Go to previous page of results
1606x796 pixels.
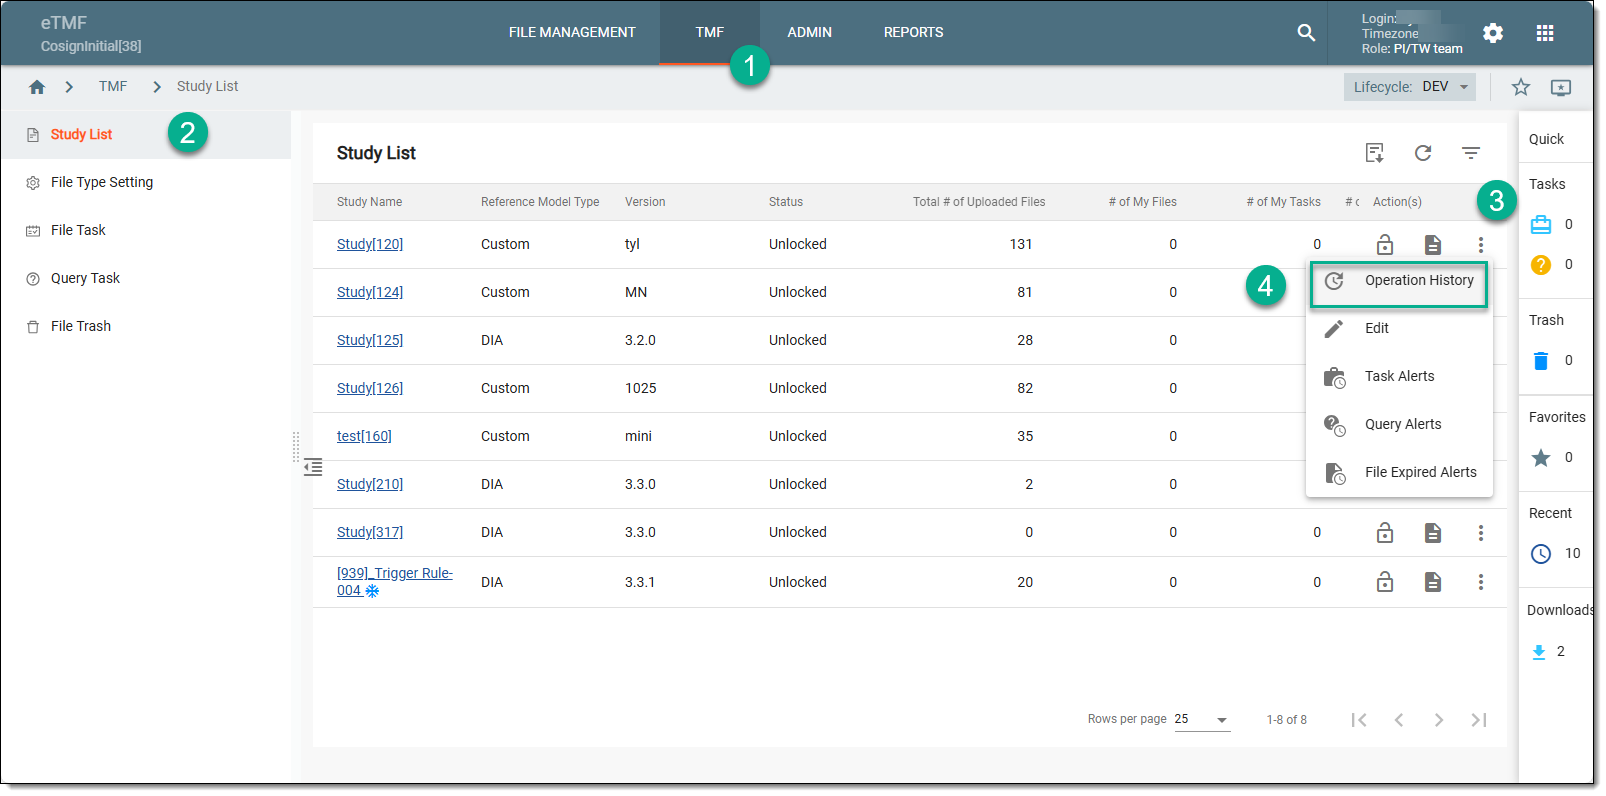point(1399,720)
